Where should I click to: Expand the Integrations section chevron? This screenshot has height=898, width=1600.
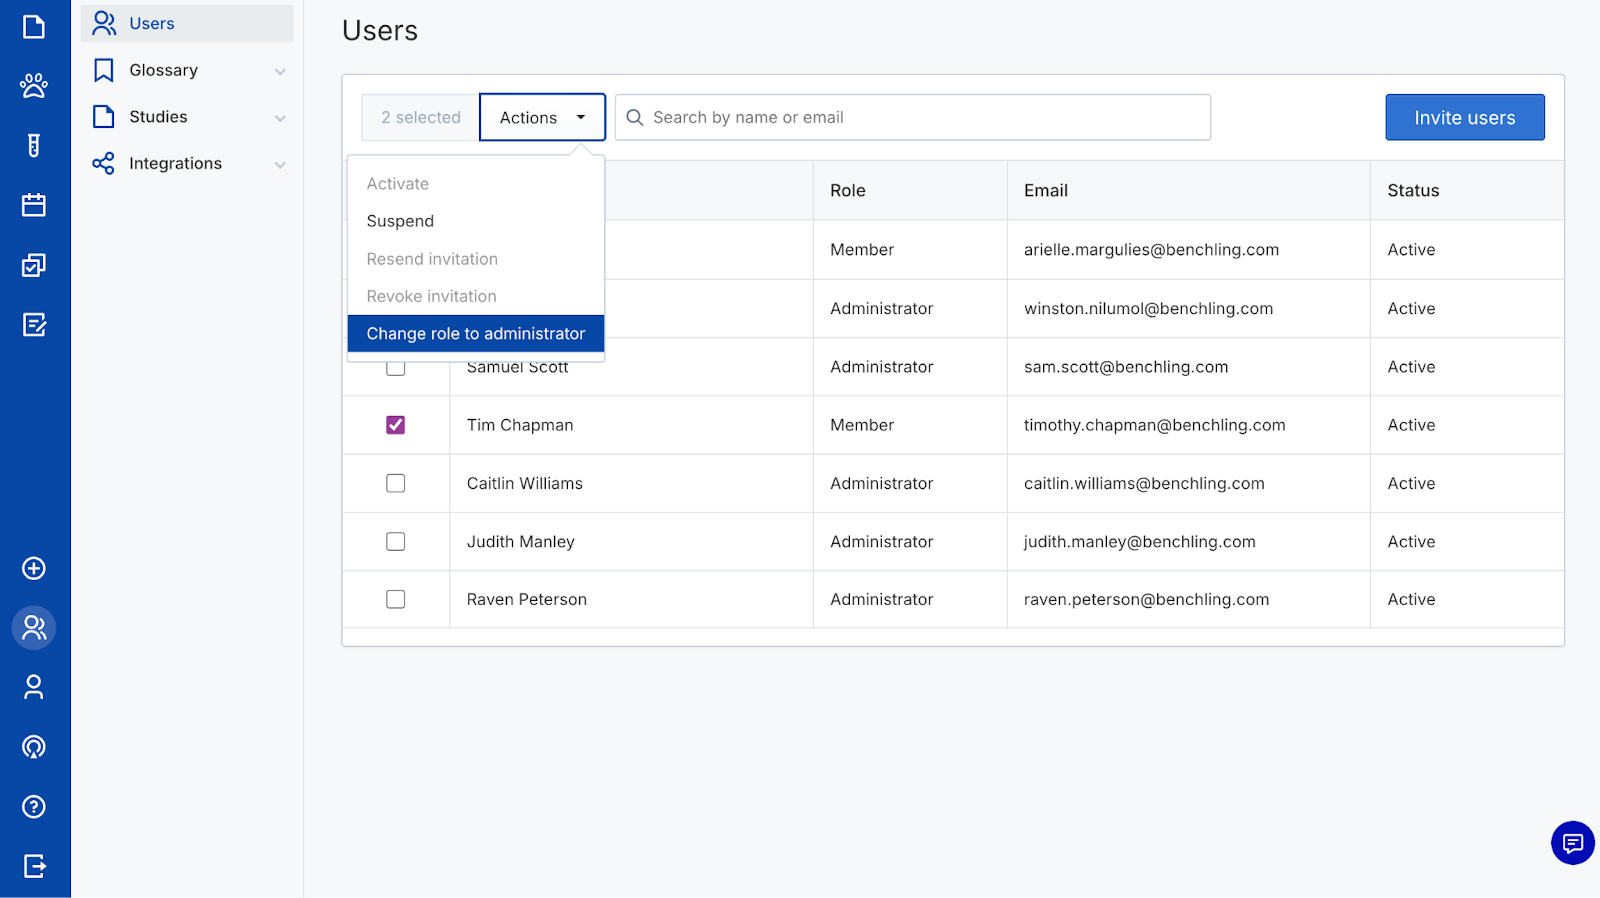pos(280,164)
